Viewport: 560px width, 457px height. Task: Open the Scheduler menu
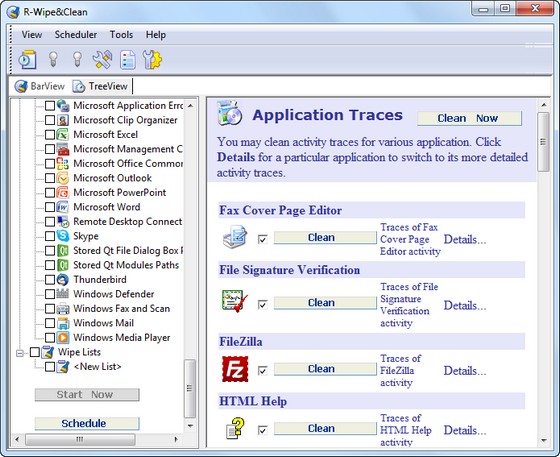point(76,35)
